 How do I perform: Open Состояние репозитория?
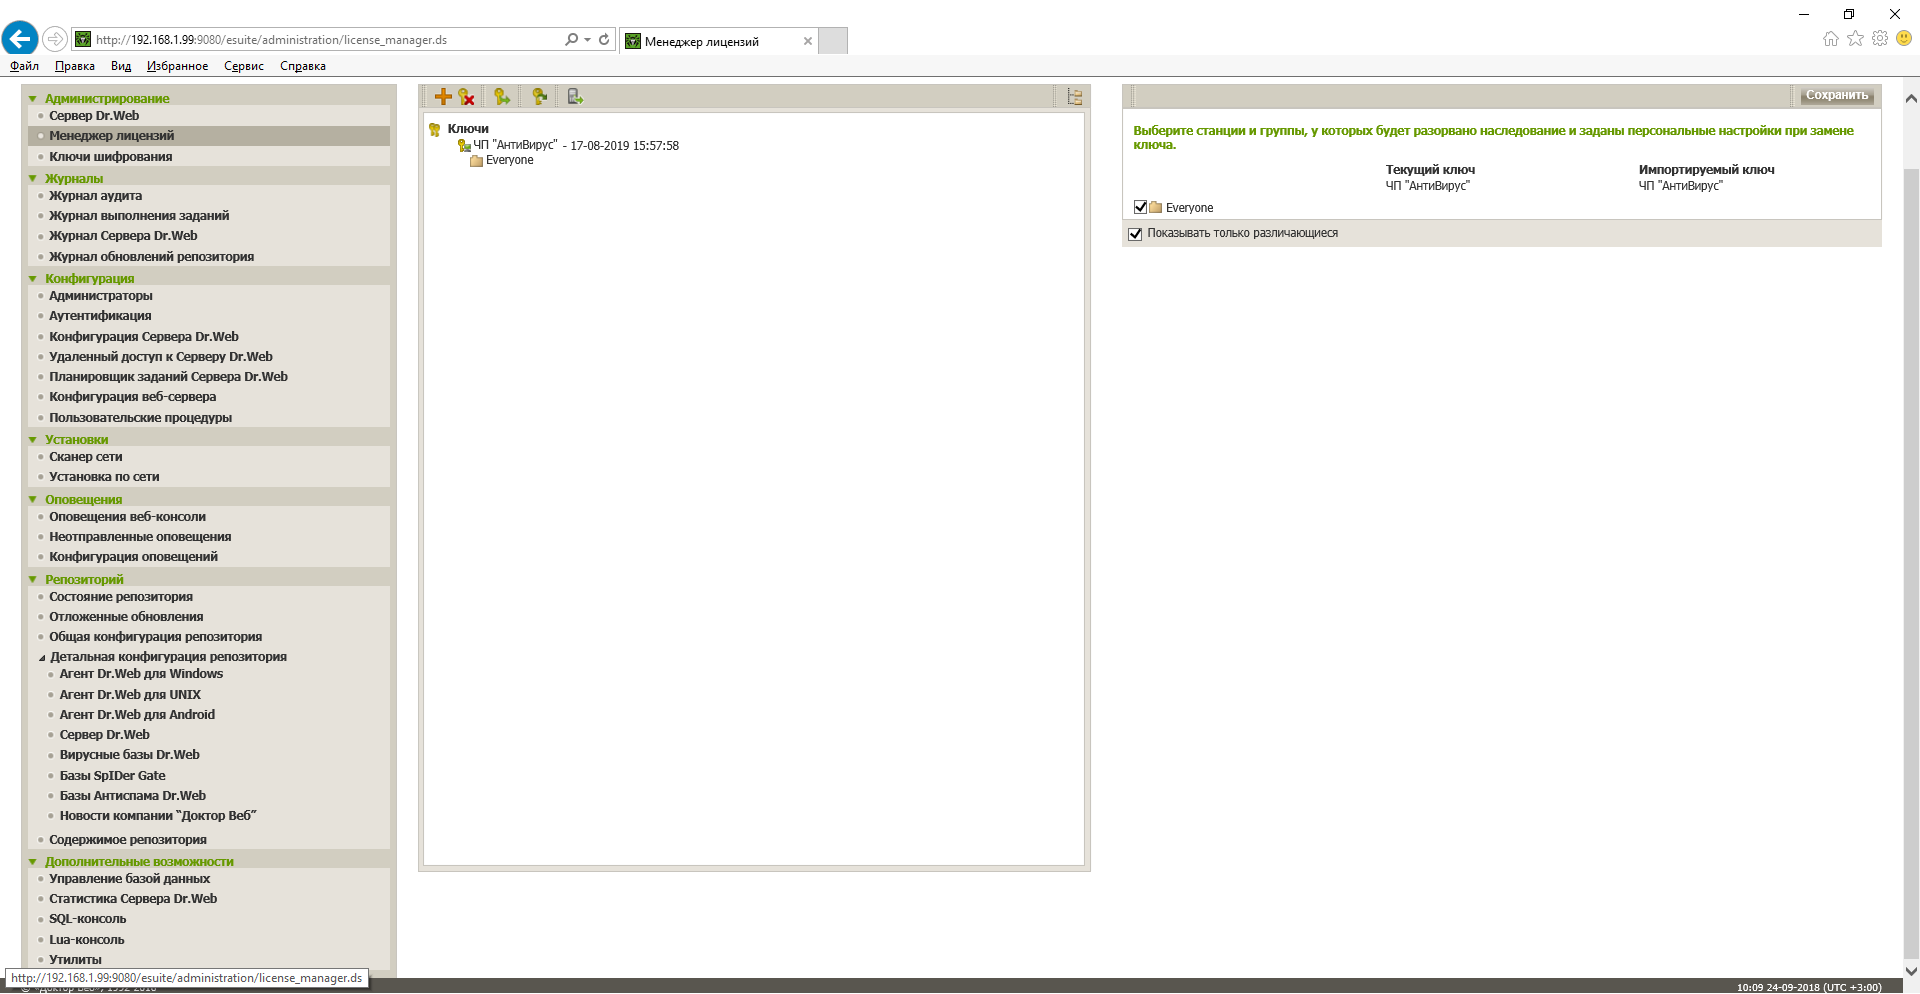(x=121, y=597)
